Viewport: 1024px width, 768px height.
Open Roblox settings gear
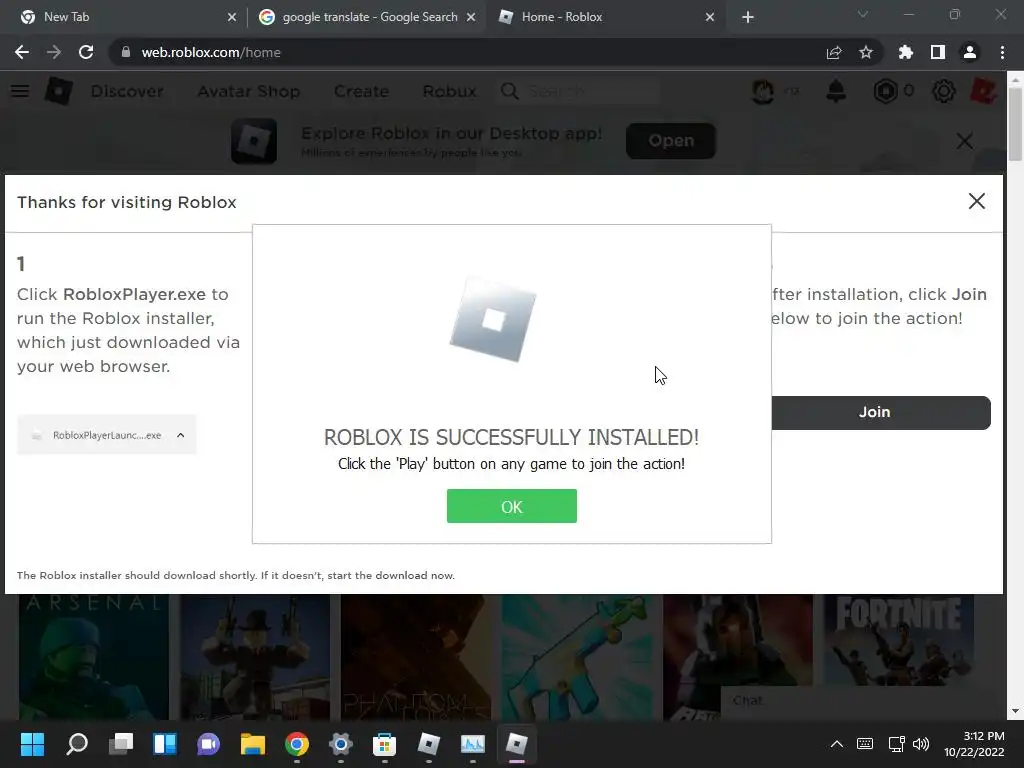tap(944, 91)
